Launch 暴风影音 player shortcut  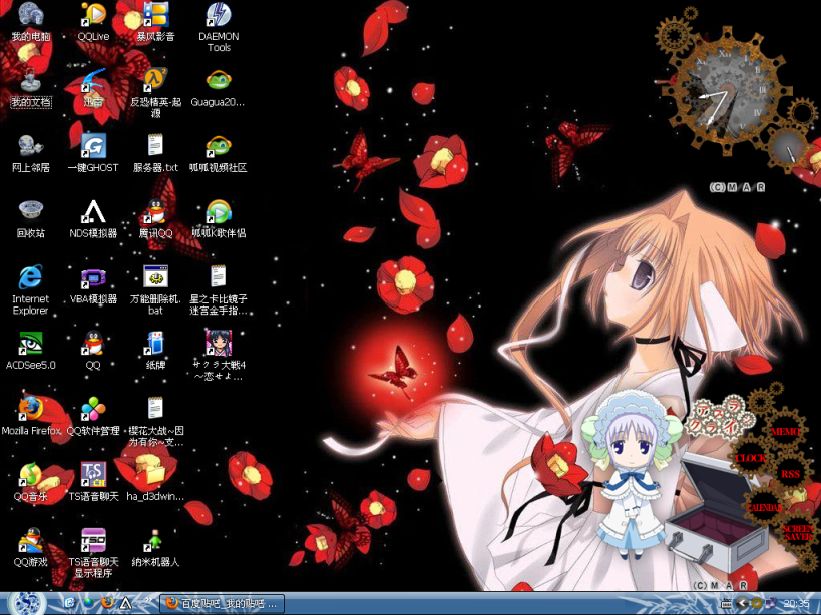coord(156,22)
